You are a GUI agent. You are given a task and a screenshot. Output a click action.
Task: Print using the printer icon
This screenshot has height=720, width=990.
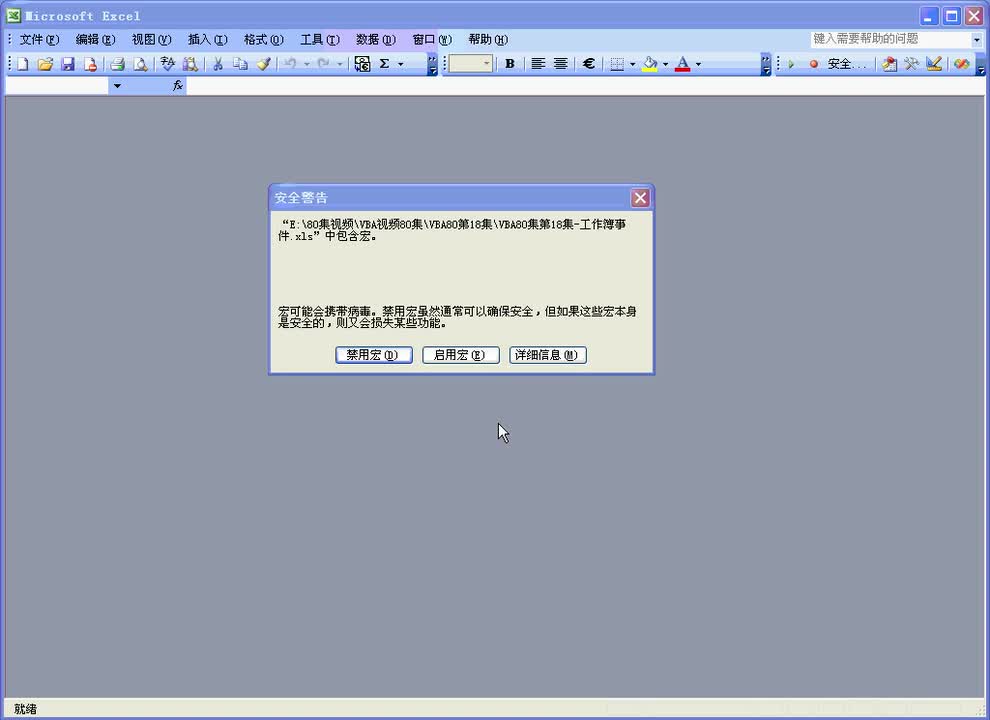click(117, 64)
